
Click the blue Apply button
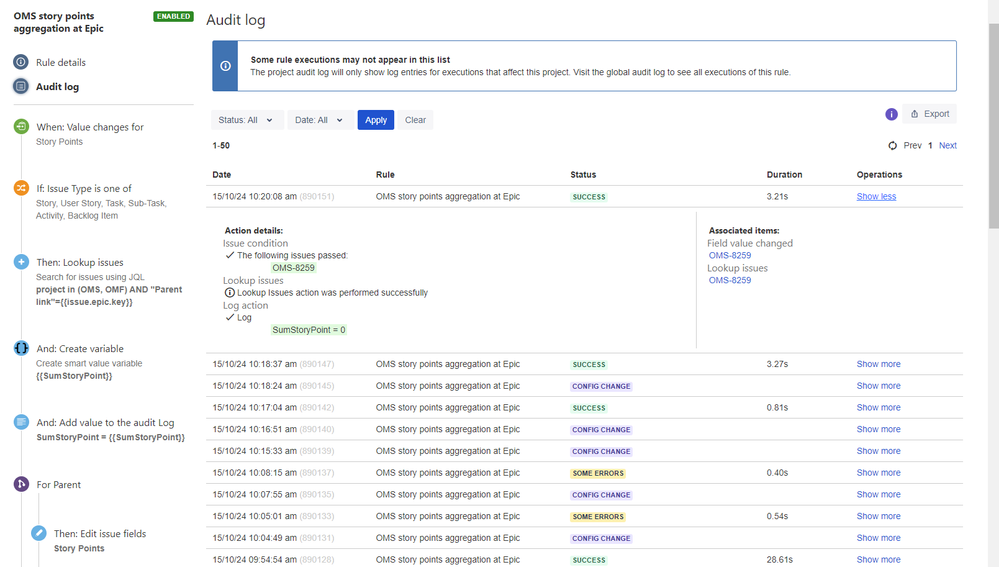[x=376, y=120]
